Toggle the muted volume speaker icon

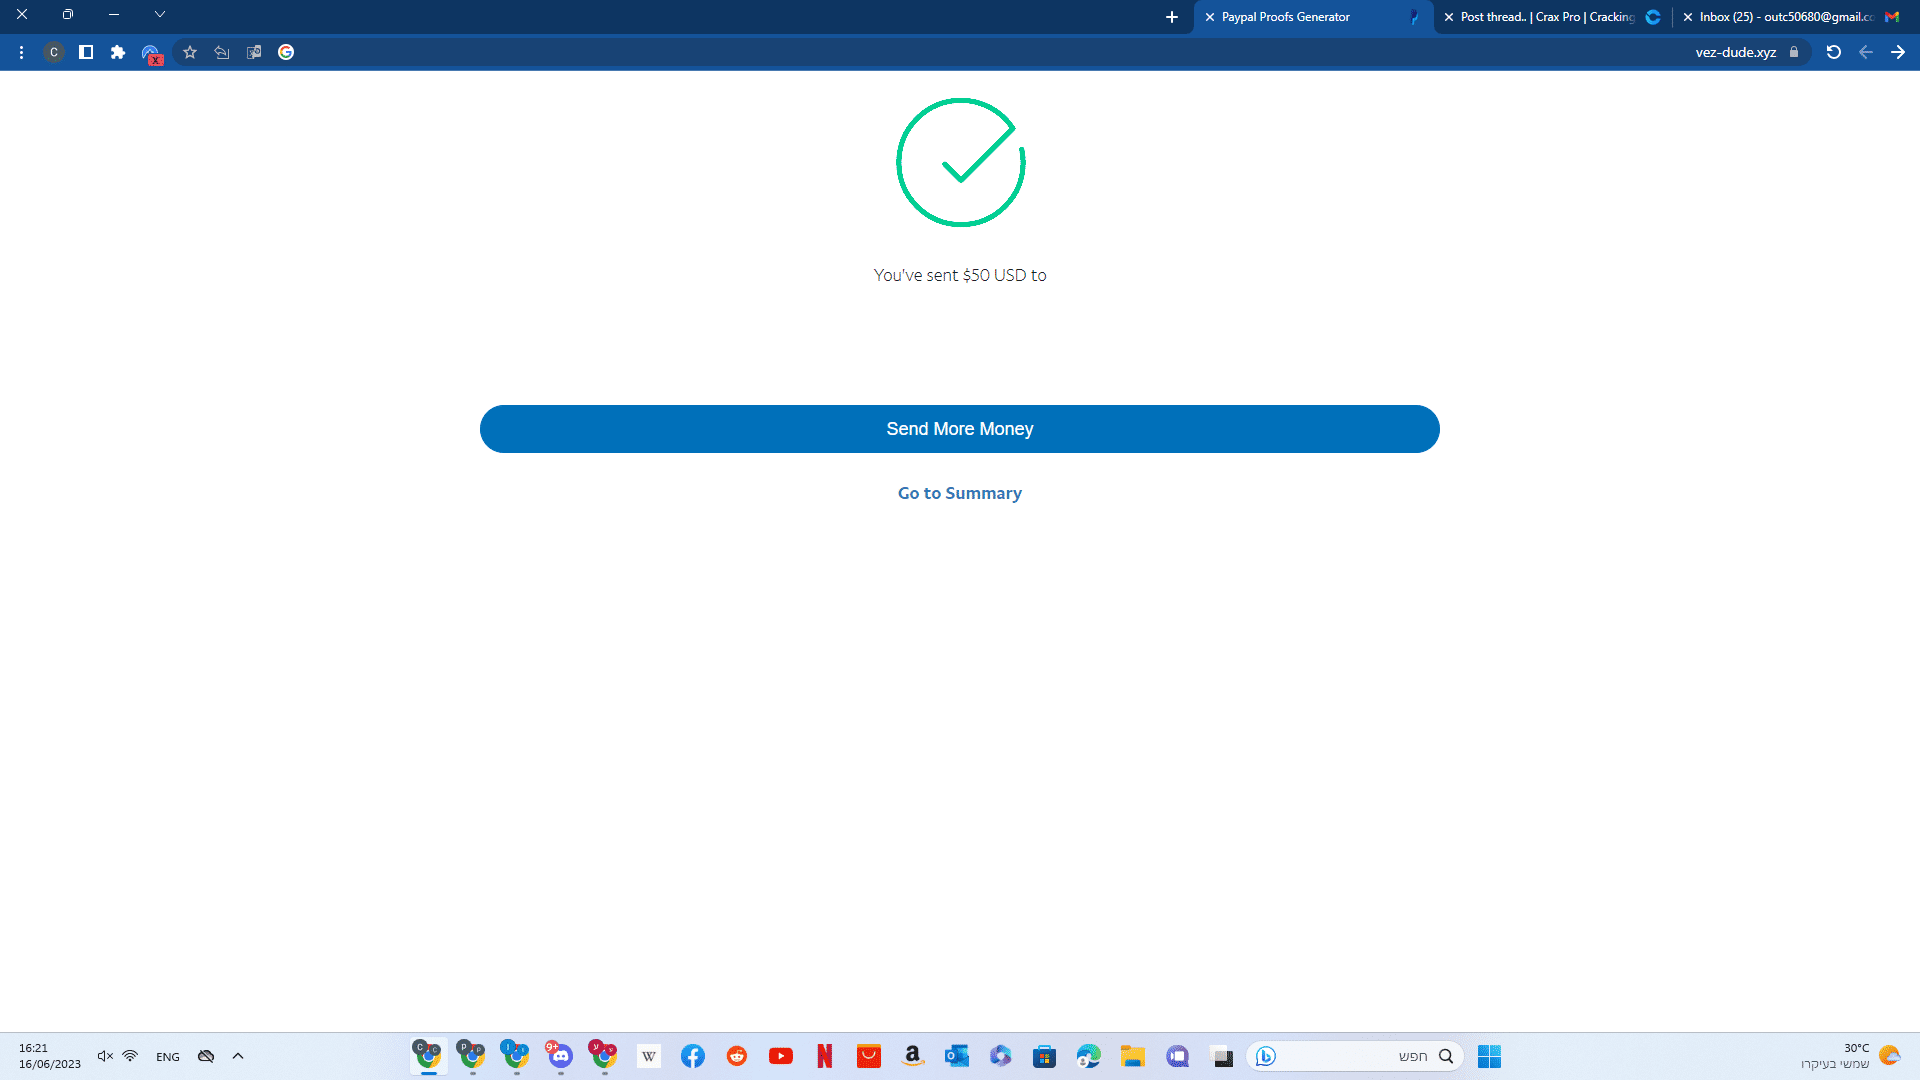[x=104, y=1056]
